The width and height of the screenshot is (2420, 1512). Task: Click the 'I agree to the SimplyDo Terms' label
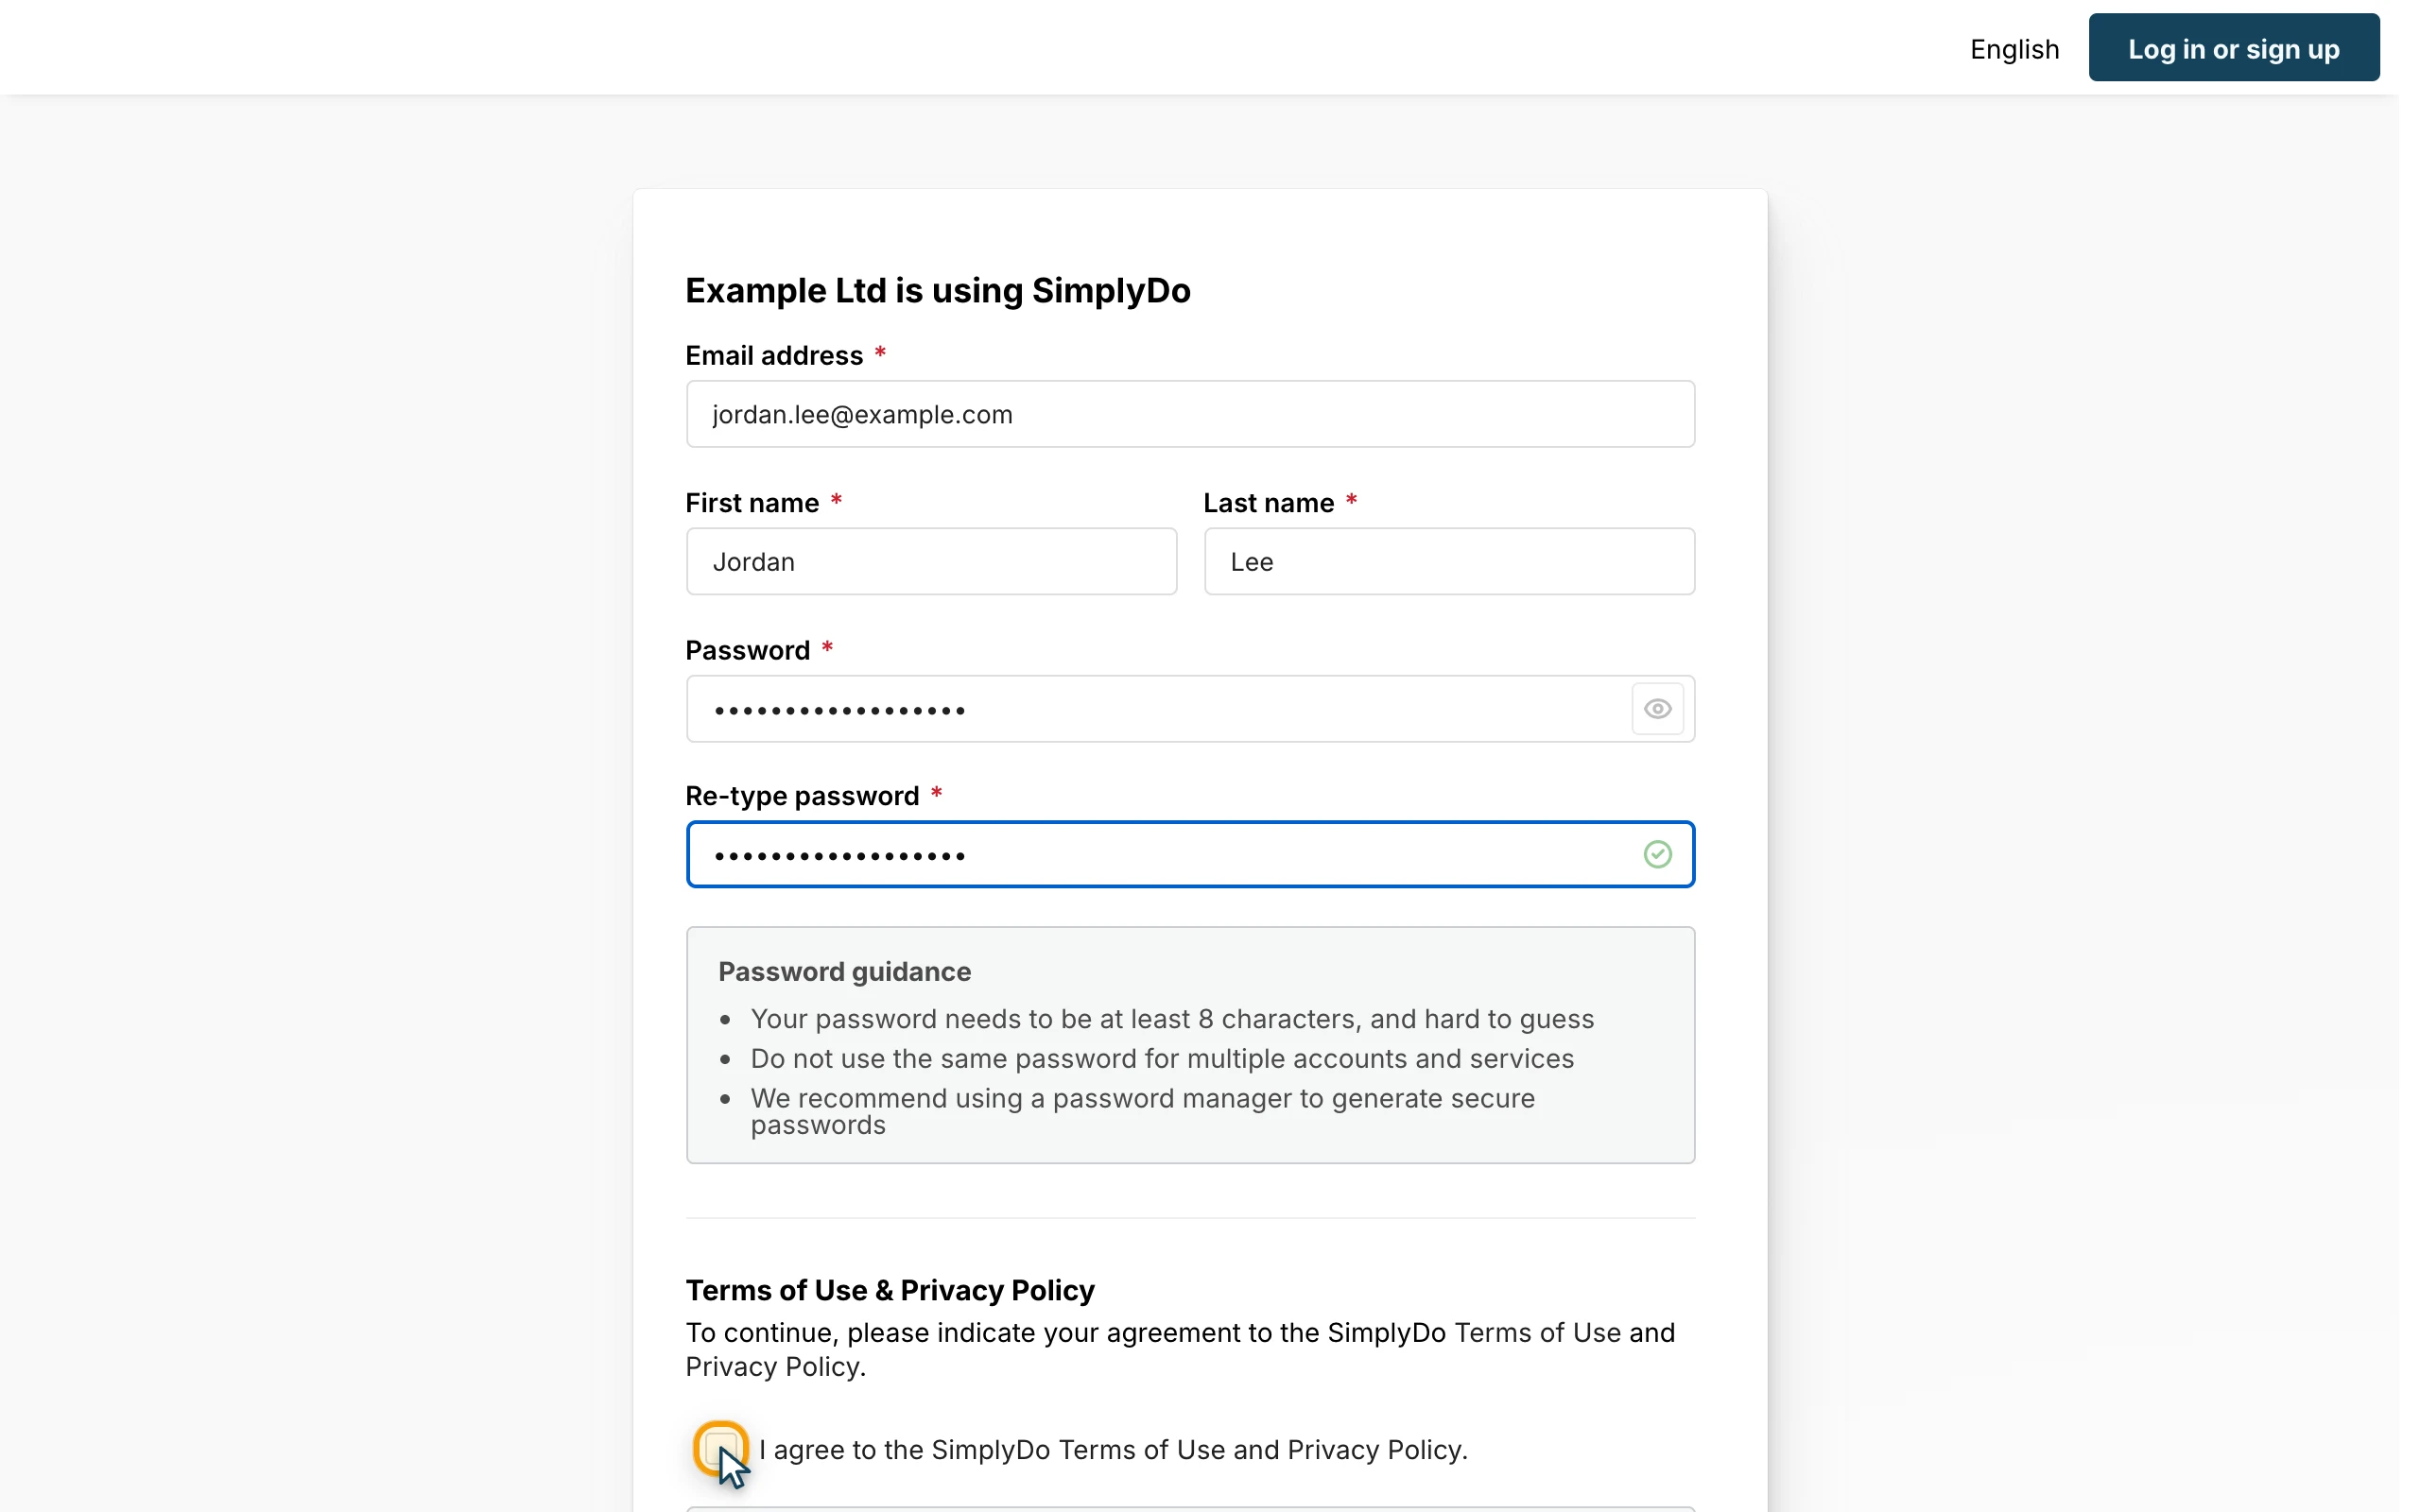(1113, 1449)
